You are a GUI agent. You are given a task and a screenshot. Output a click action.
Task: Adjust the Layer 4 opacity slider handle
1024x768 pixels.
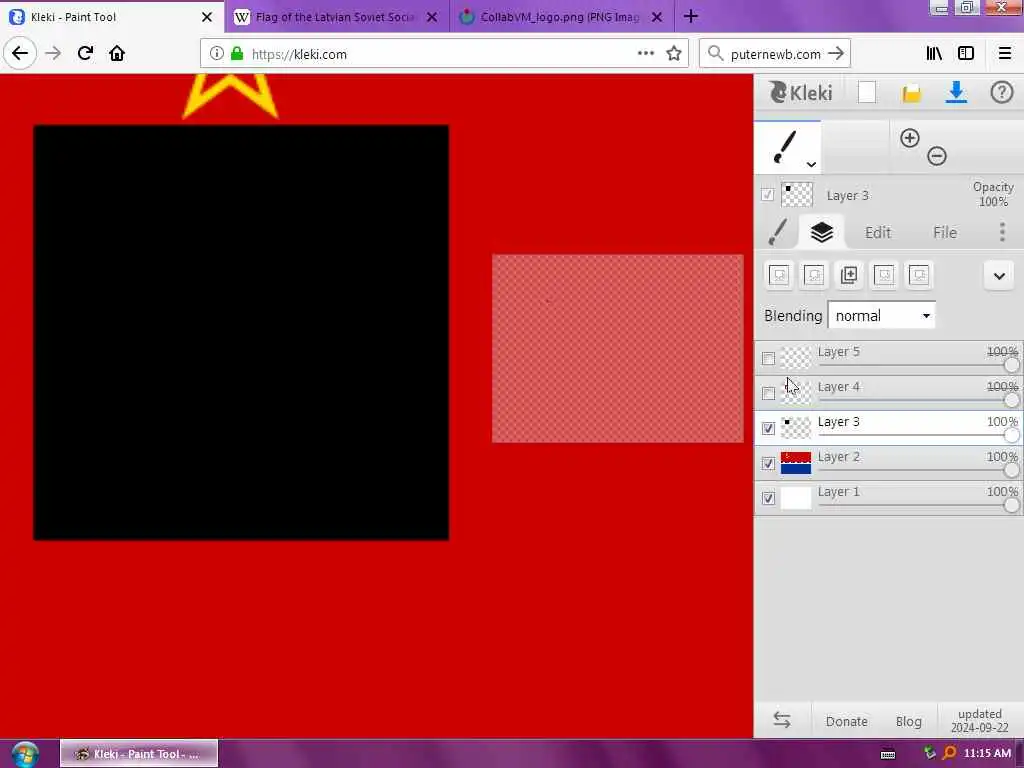pyautogui.click(x=1011, y=400)
